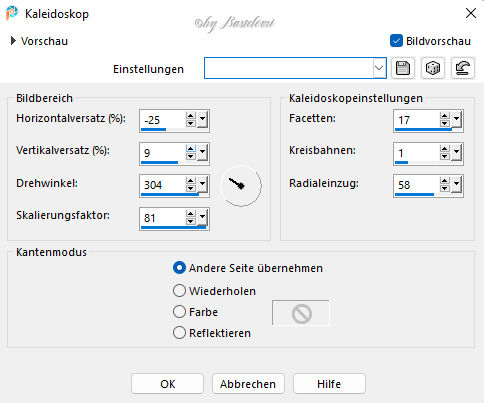Choose the Reflektieren radio option
Viewport: 484px width, 403px height.
pyautogui.click(x=179, y=333)
